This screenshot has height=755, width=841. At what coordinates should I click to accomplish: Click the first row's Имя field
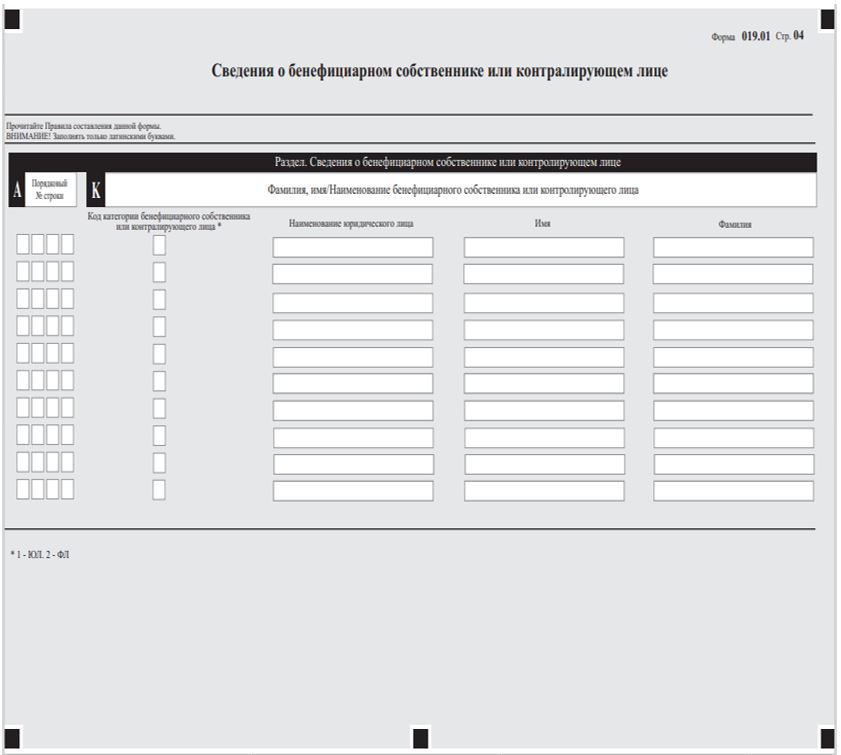click(x=543, y=247)
